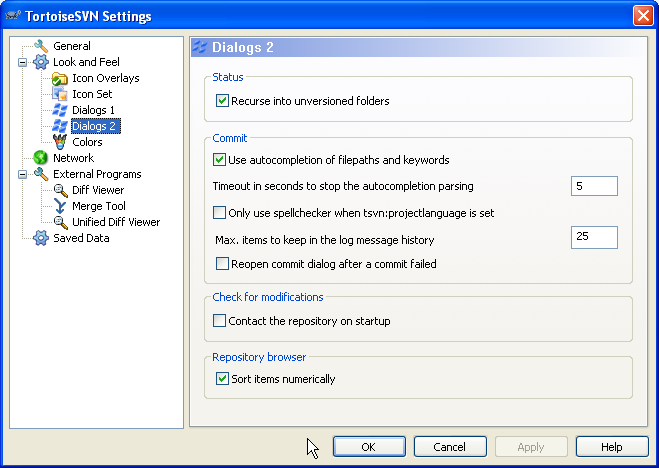Click the OK button
Screen dimensions: 659x468
tap(369, 447)
